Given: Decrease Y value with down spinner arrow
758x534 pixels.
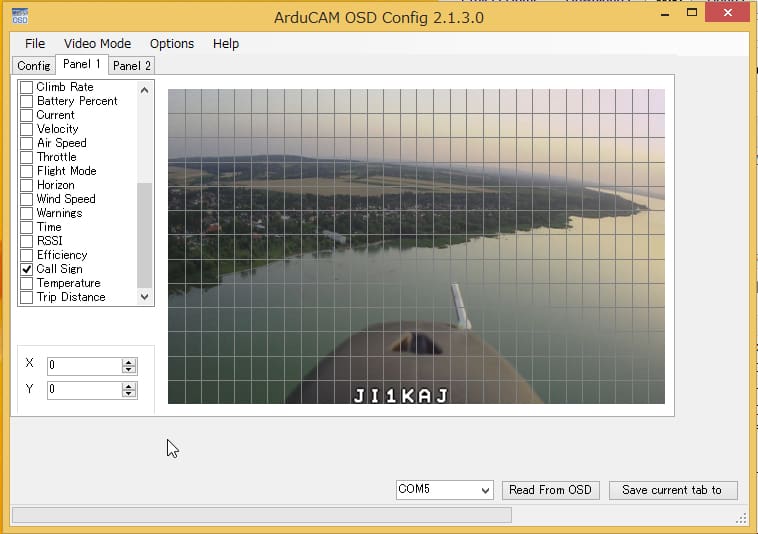Looking at the screenshot, I should [128, 394].
